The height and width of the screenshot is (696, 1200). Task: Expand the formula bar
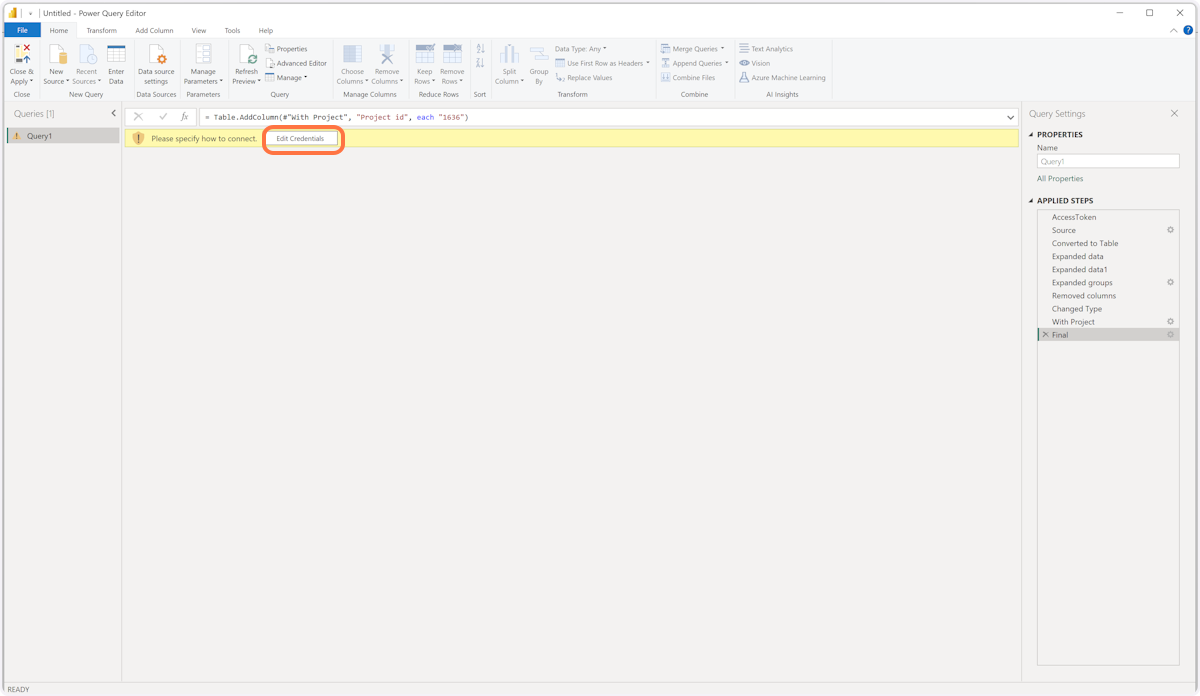coord(1010,117)
